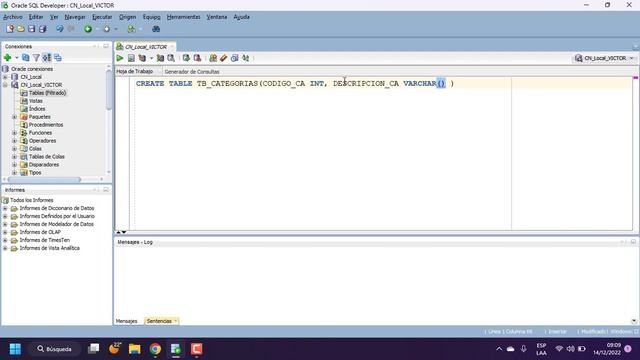Expand the Disparadores tree node
The width and height of the screenshot is (640, 360).
(15, 164)
